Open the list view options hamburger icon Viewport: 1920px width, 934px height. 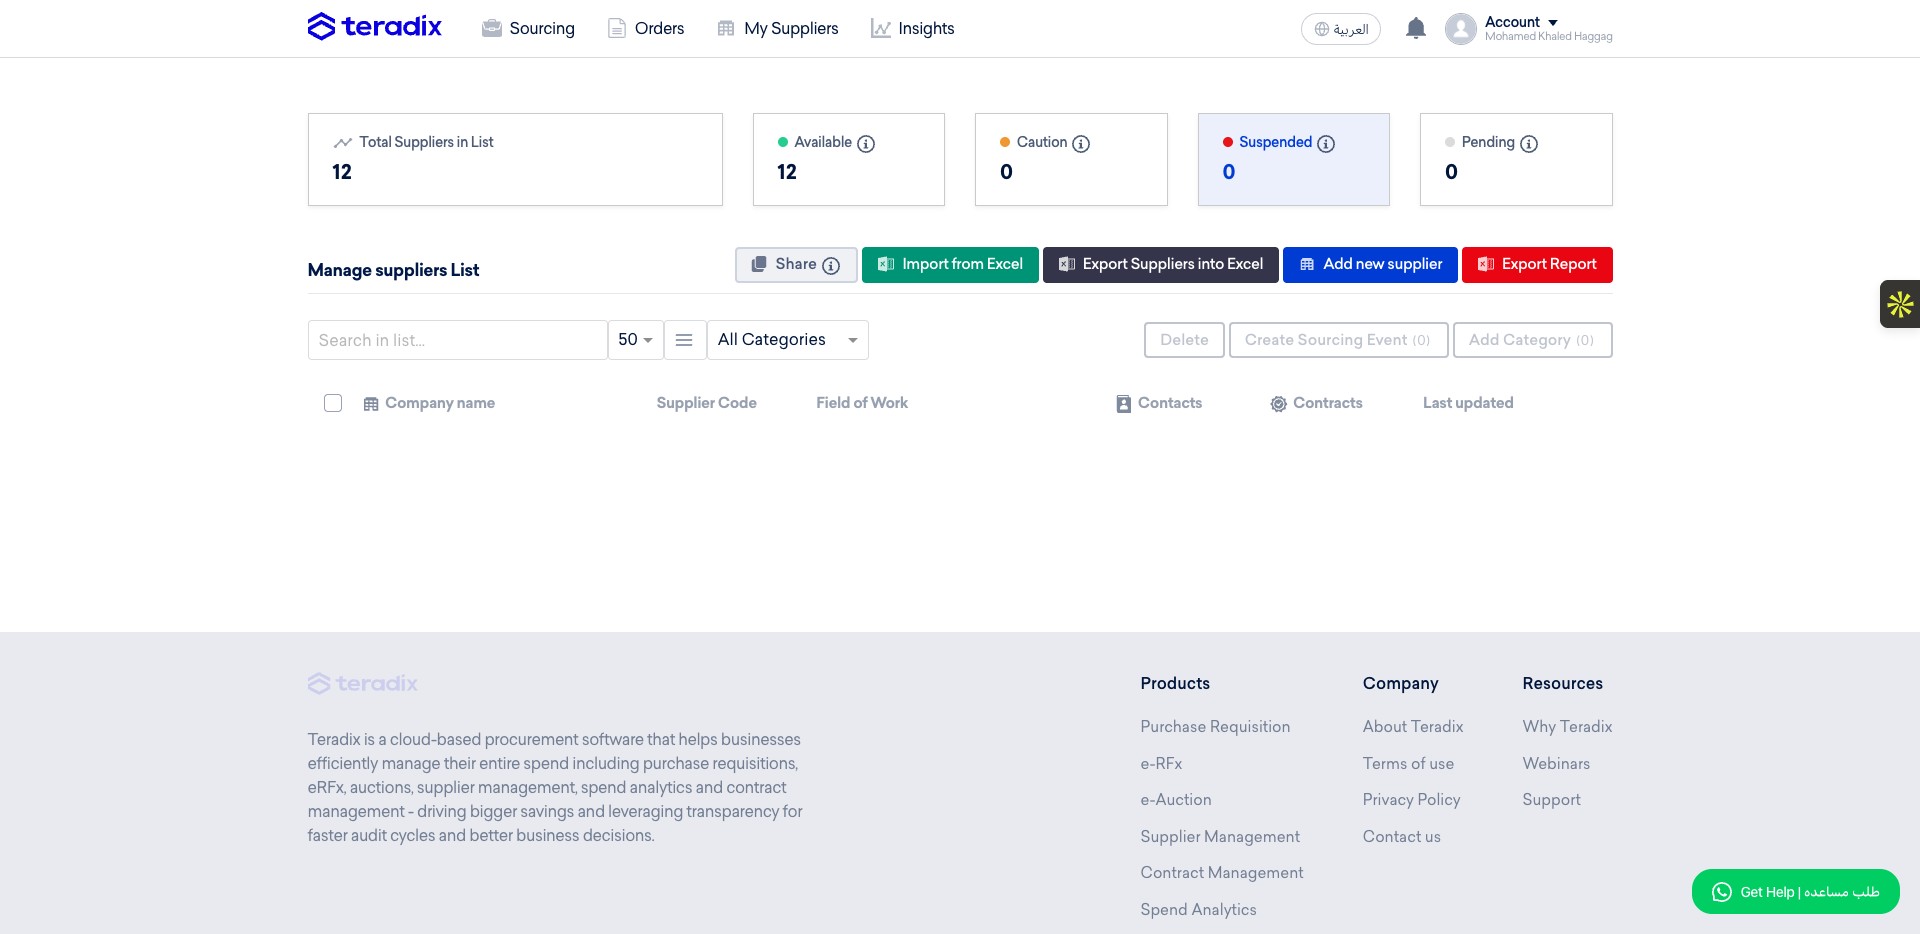coord(684,340)
